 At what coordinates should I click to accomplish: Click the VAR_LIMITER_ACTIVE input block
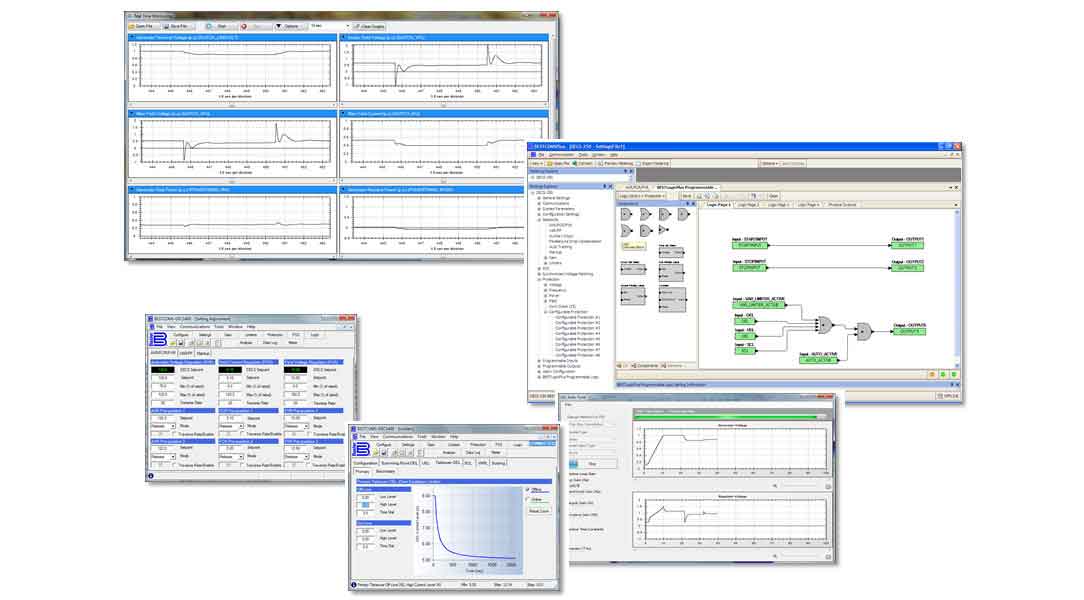click(x=758, y=305)
